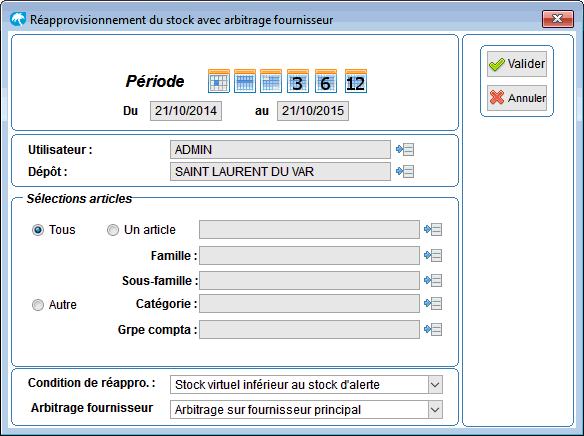The image size is (584, 436).
Task: Open the Dépôt lookup list icon
Action: [x=405, y=171]
